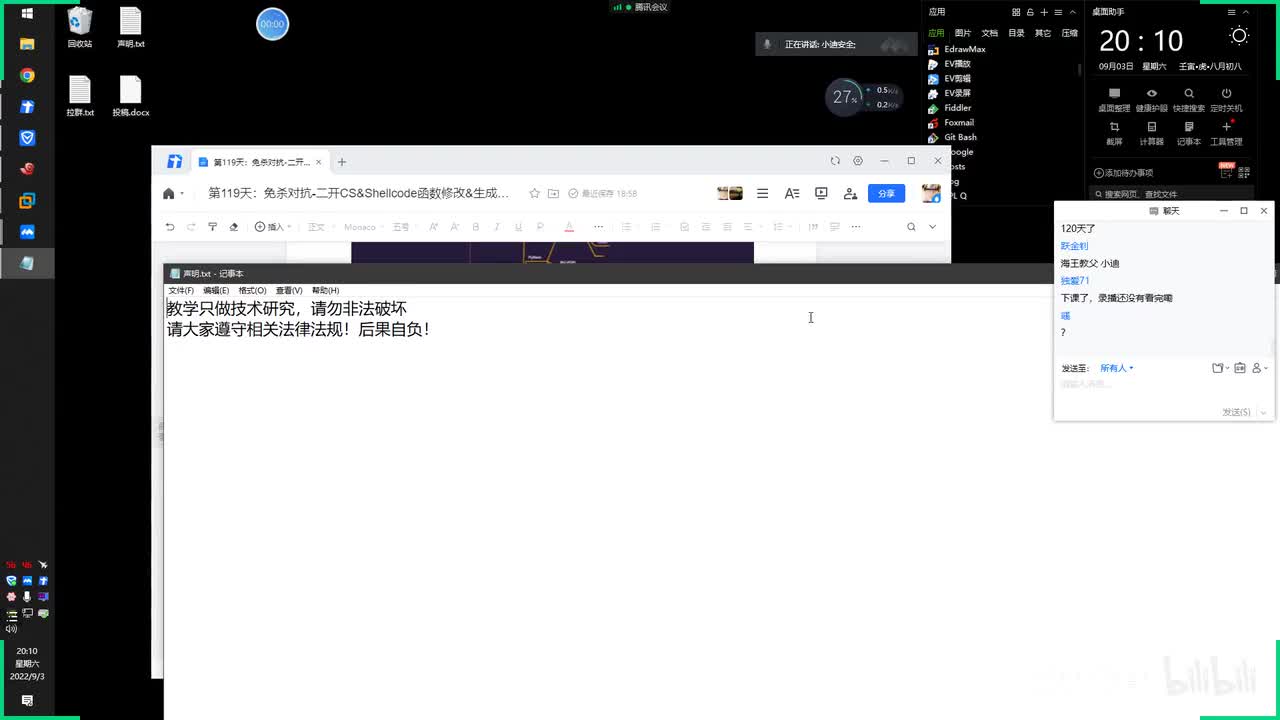The height and width of the screenshot is (720, 1280).
Task: Start presentation mode icon in docs
Action: (821, 194)
